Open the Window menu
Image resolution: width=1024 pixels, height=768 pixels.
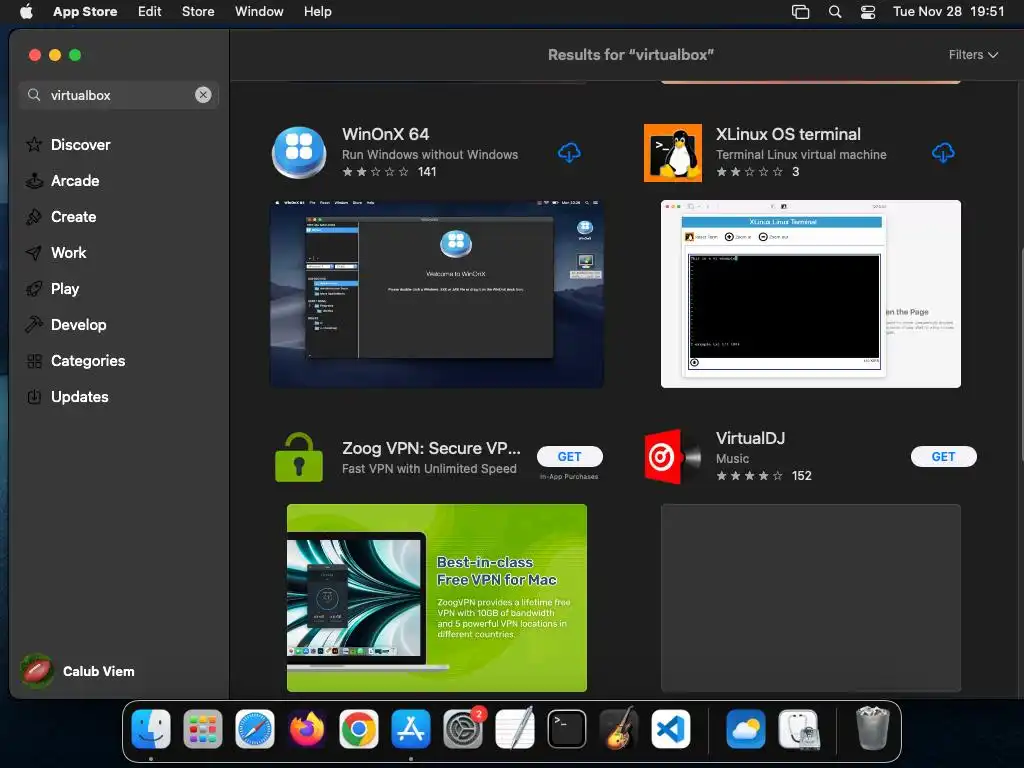coord(259,11)
